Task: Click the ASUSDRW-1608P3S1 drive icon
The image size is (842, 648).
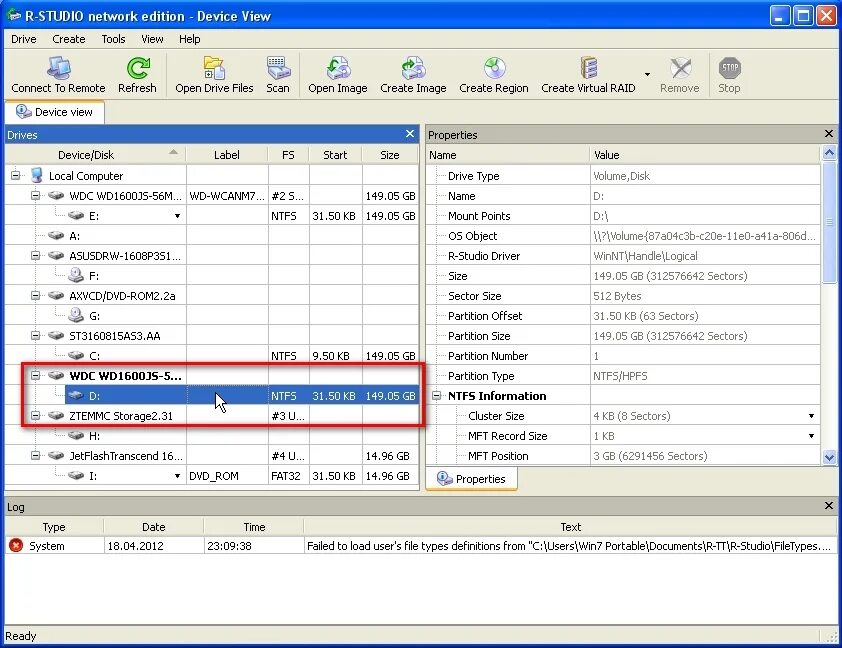Action: (56, 256)
